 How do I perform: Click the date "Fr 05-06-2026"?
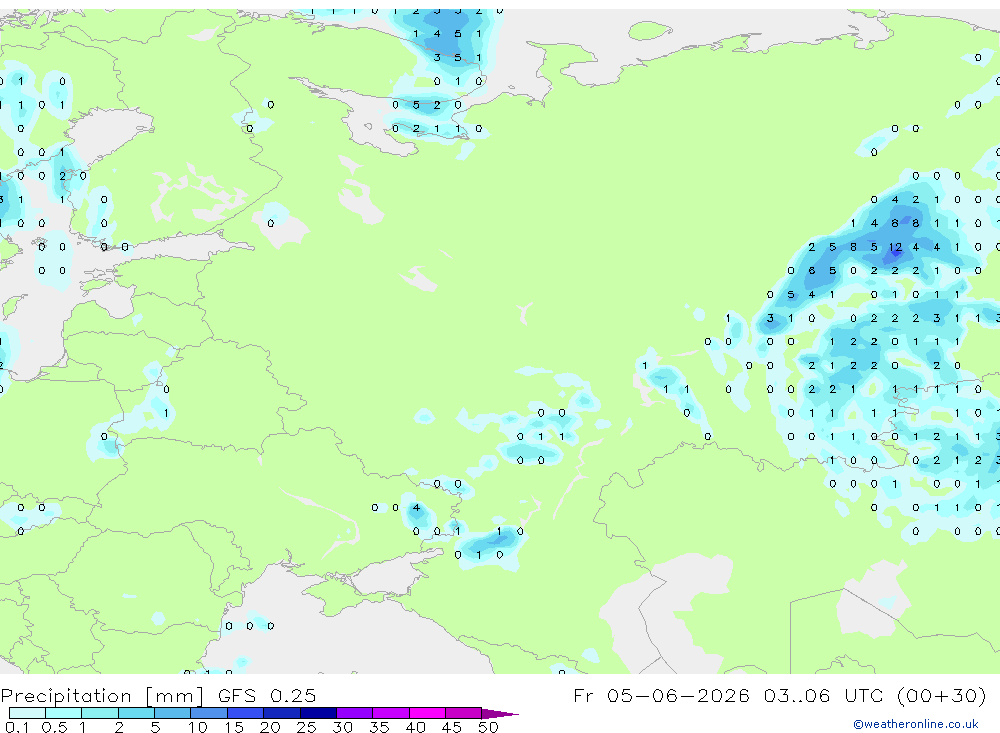point(661,695)
